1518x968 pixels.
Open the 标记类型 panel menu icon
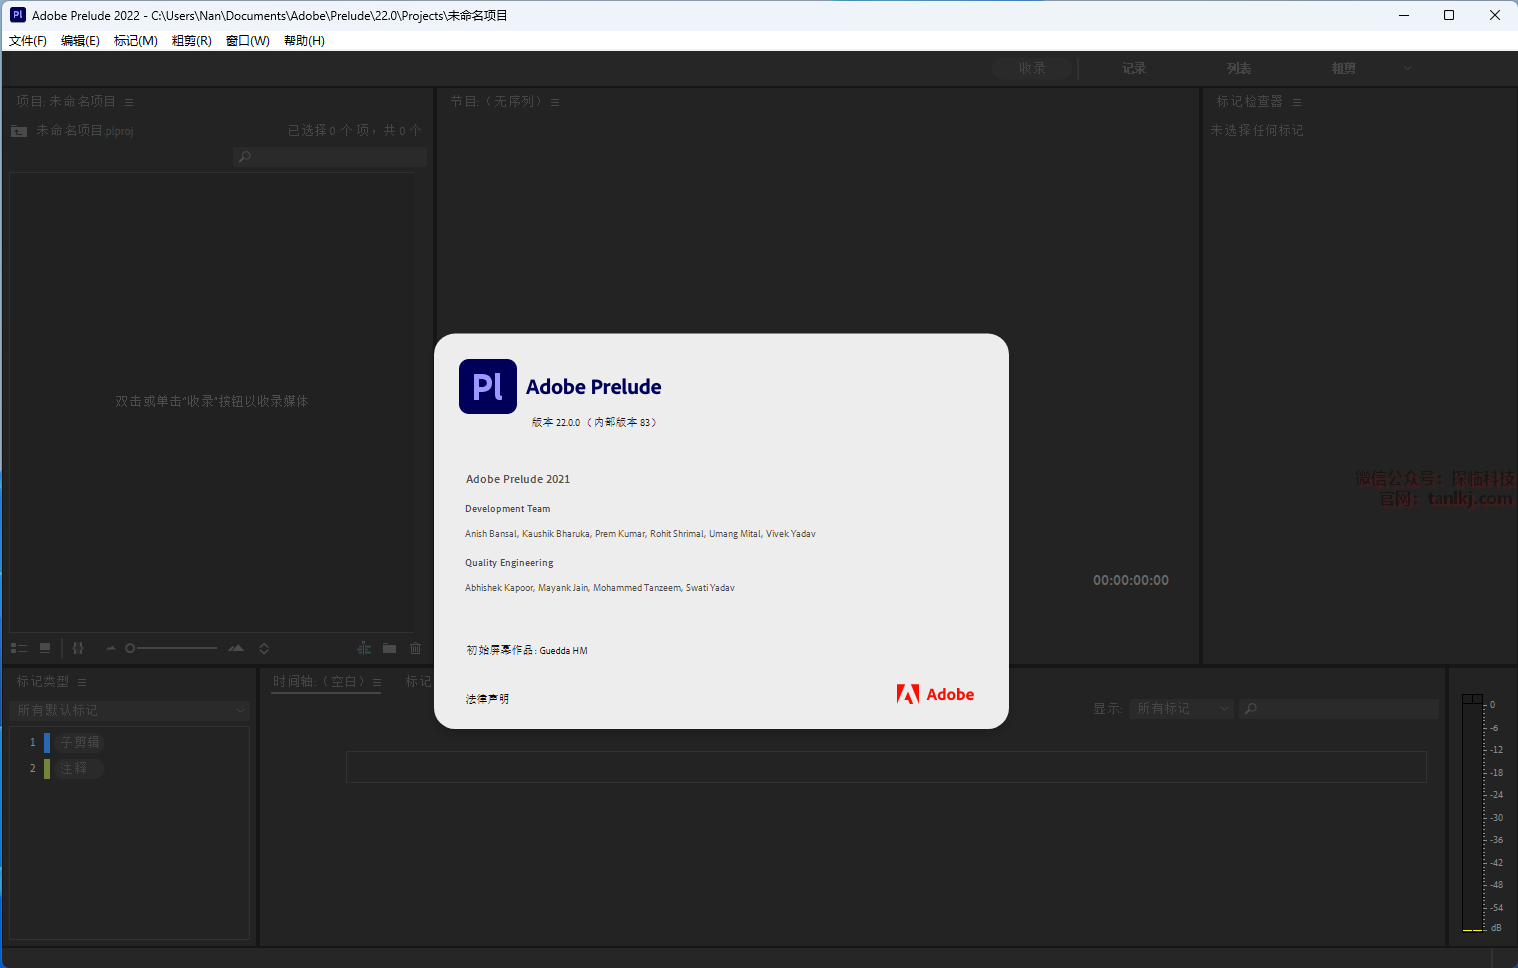click(x=82, y=682)
